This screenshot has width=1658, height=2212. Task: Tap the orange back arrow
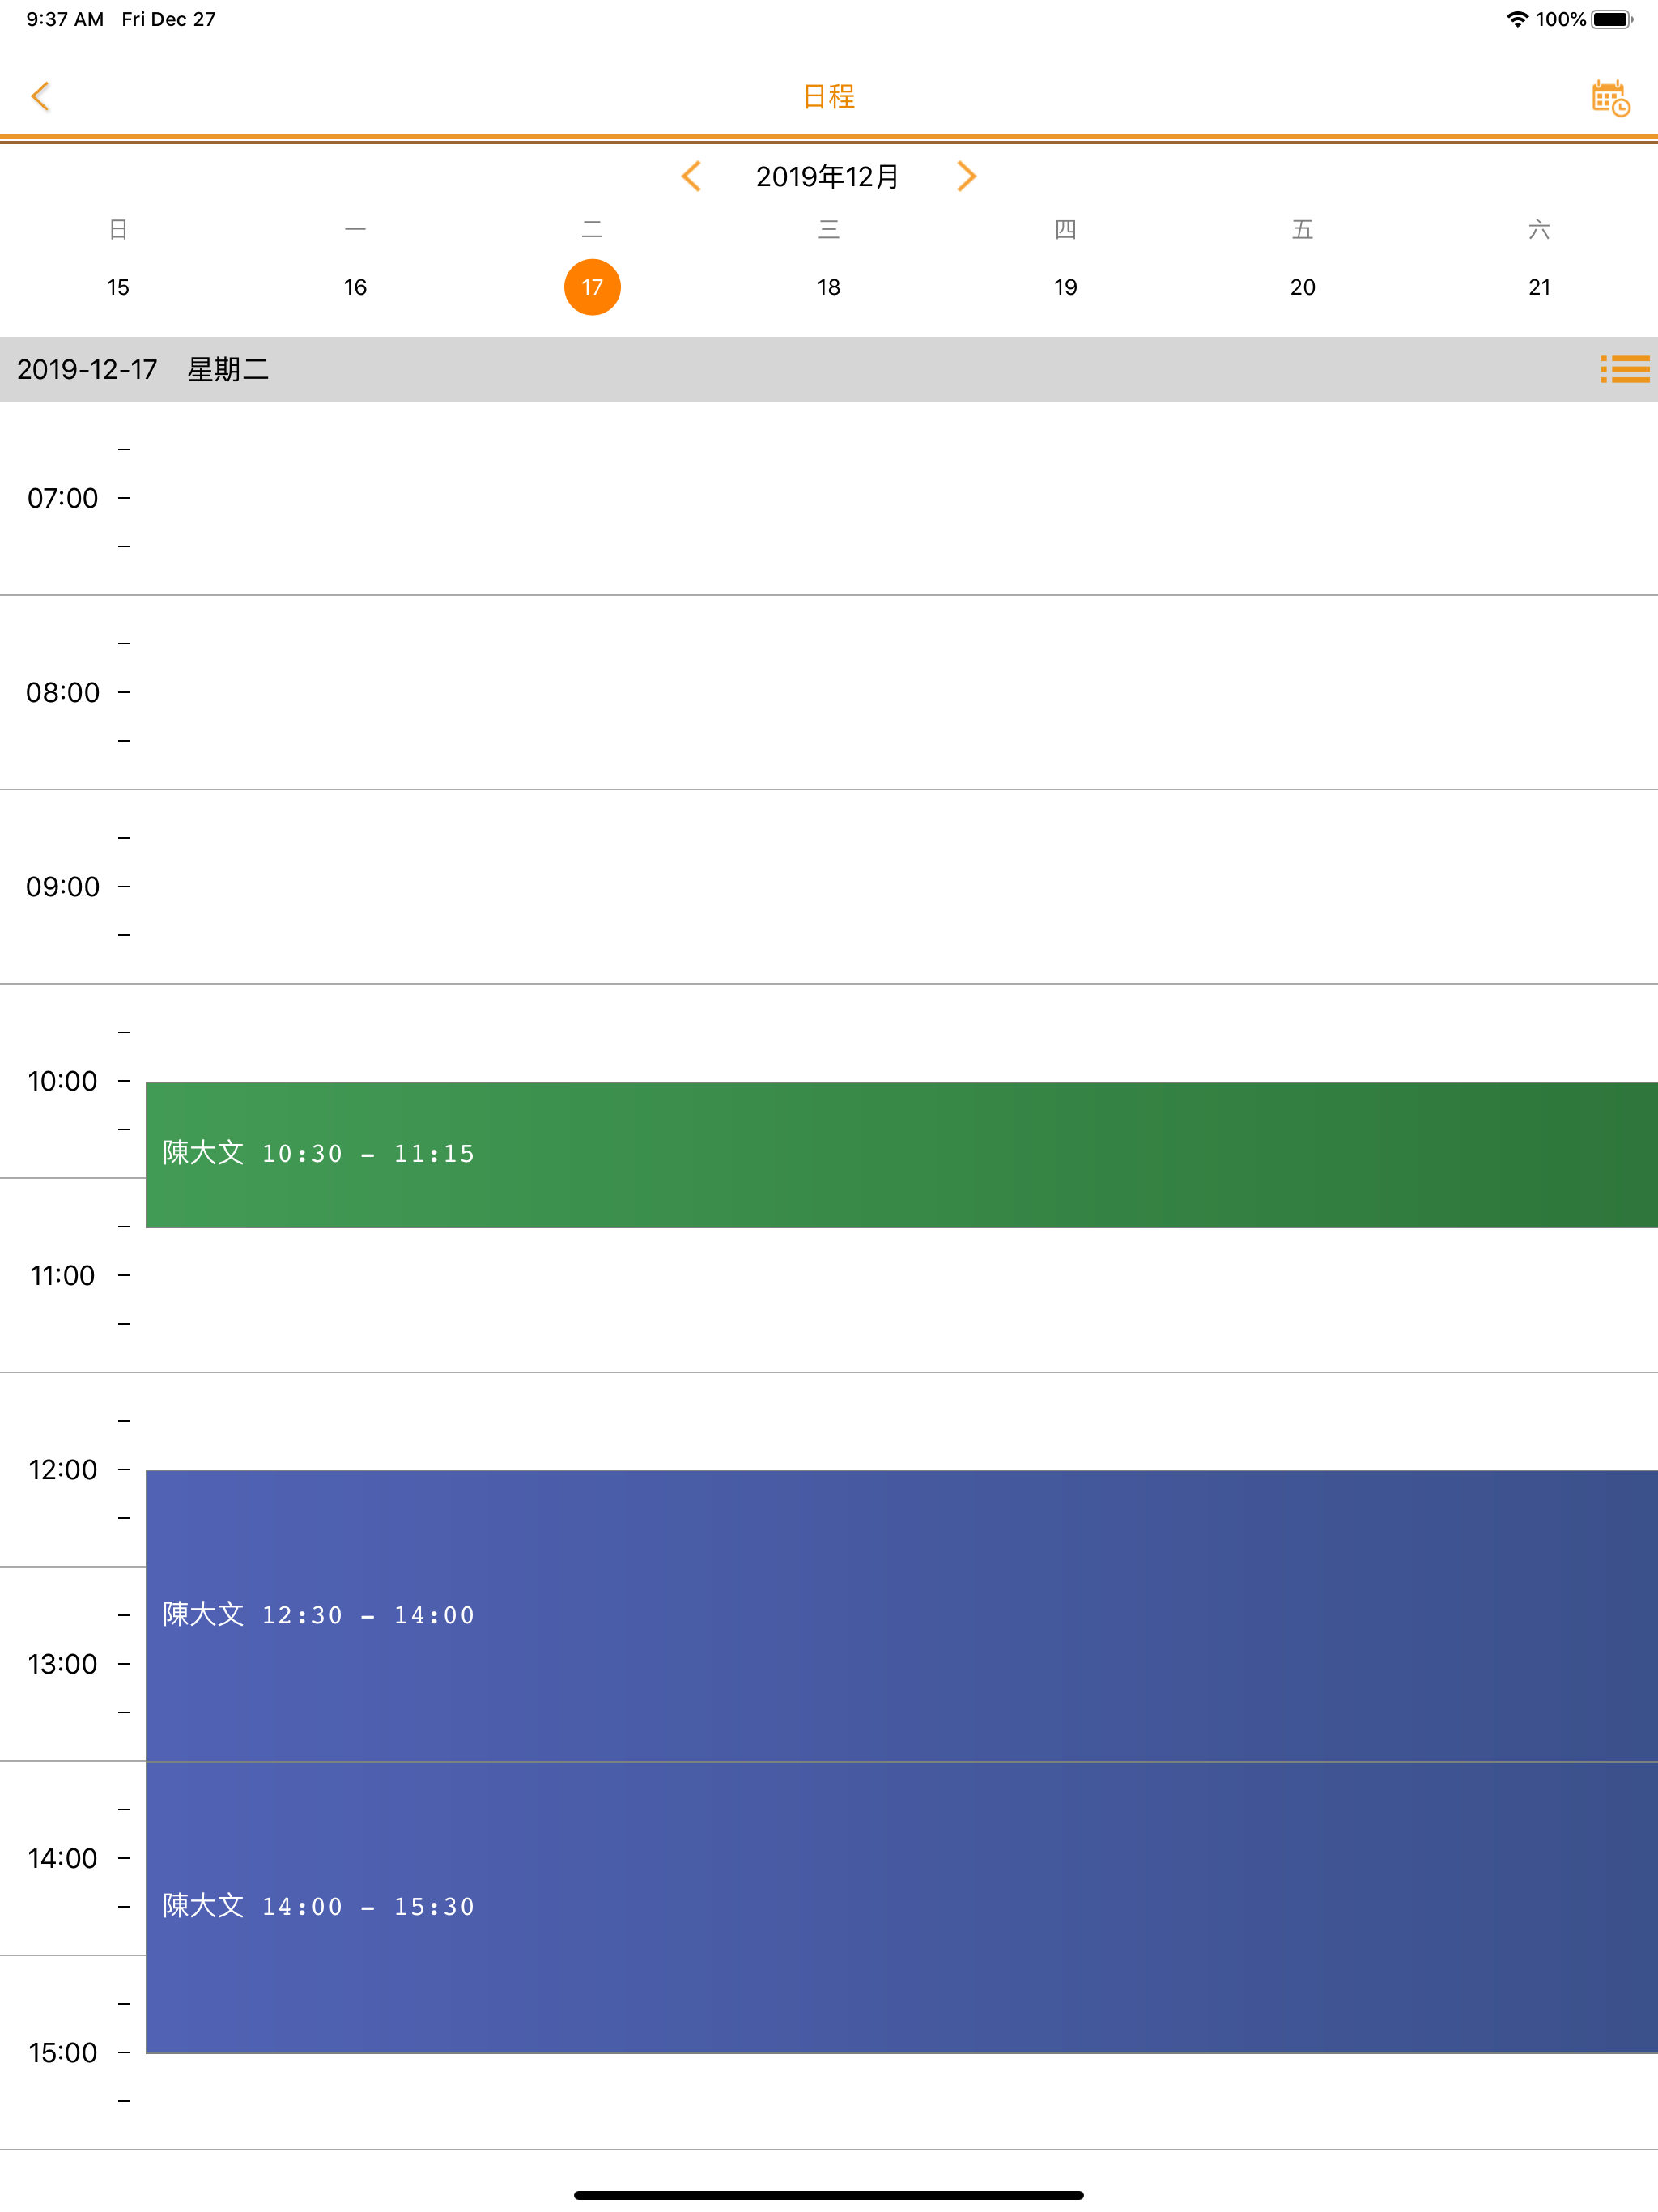click(x=40, y=96)
